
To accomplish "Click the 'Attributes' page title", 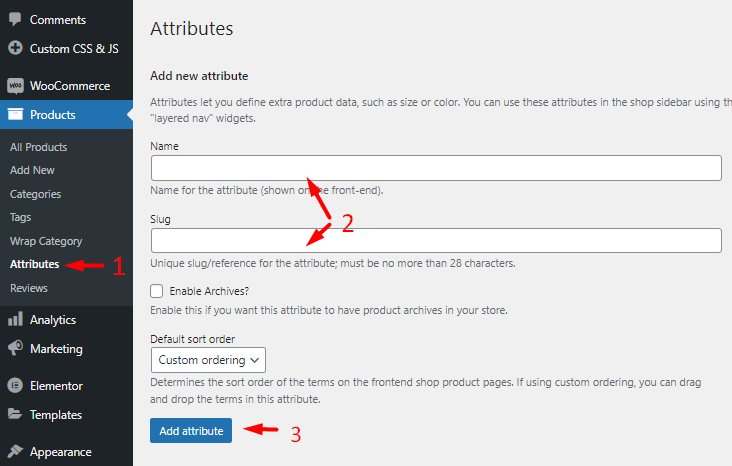I will [x=191, y=28].
